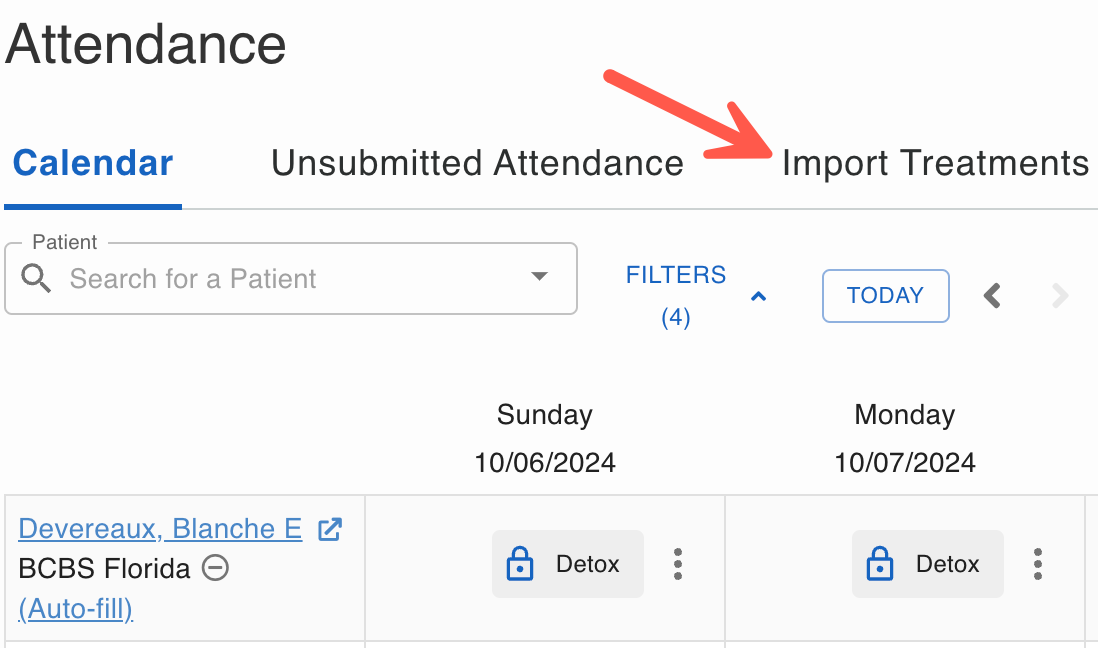Open three-dot menu for Sunday Detox

tap(677, 564)
